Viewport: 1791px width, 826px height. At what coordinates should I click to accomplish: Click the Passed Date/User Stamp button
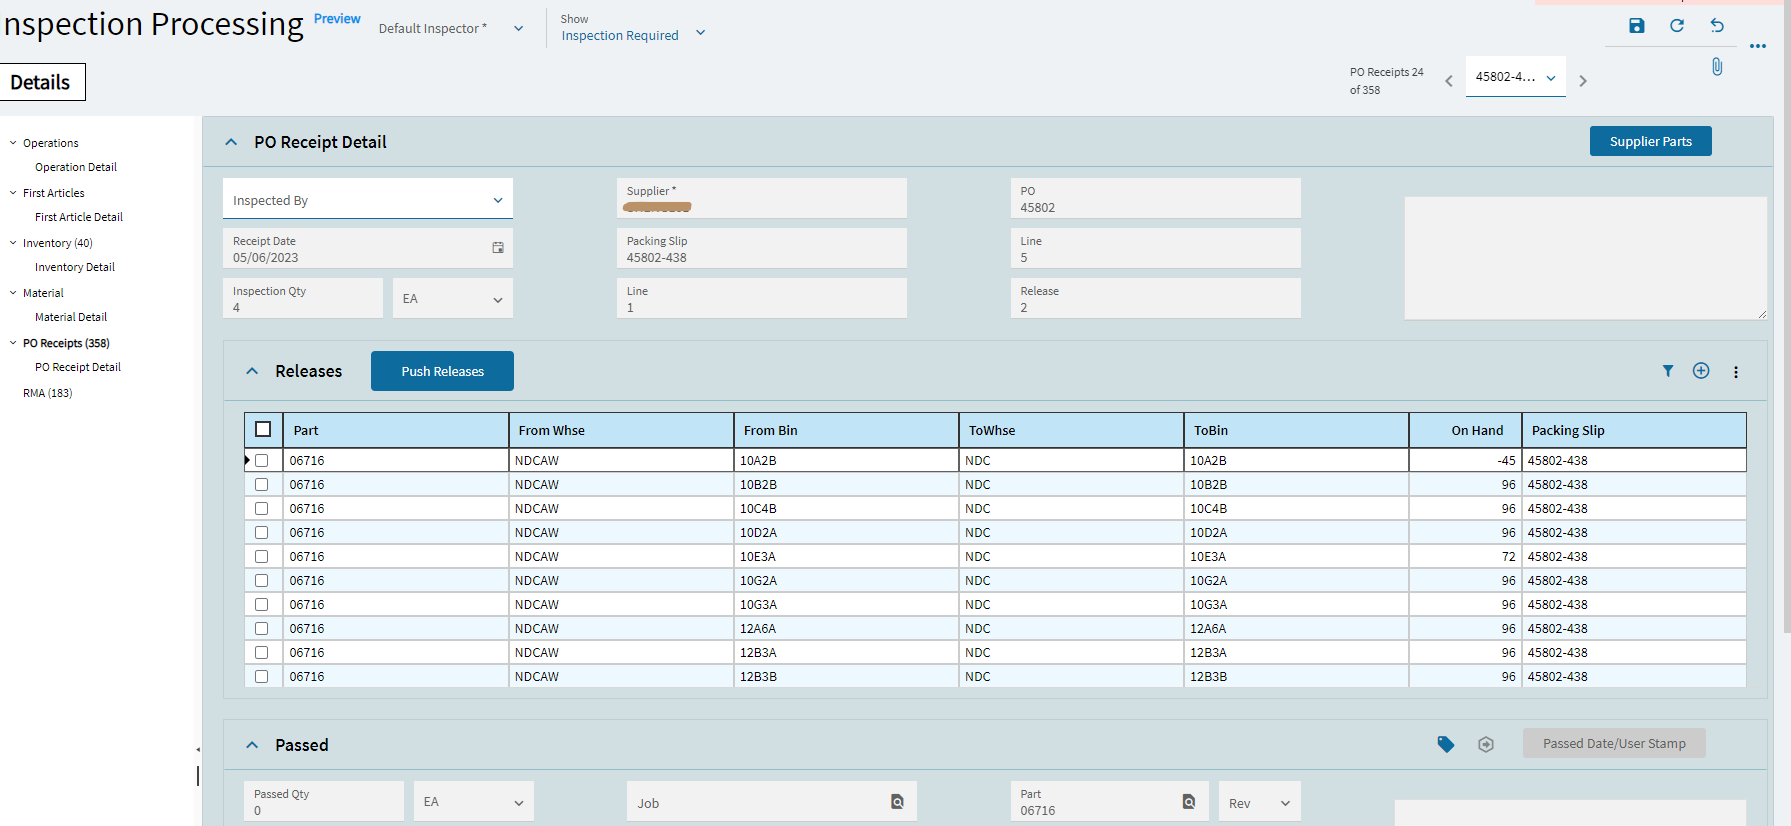click(1614, 743)
